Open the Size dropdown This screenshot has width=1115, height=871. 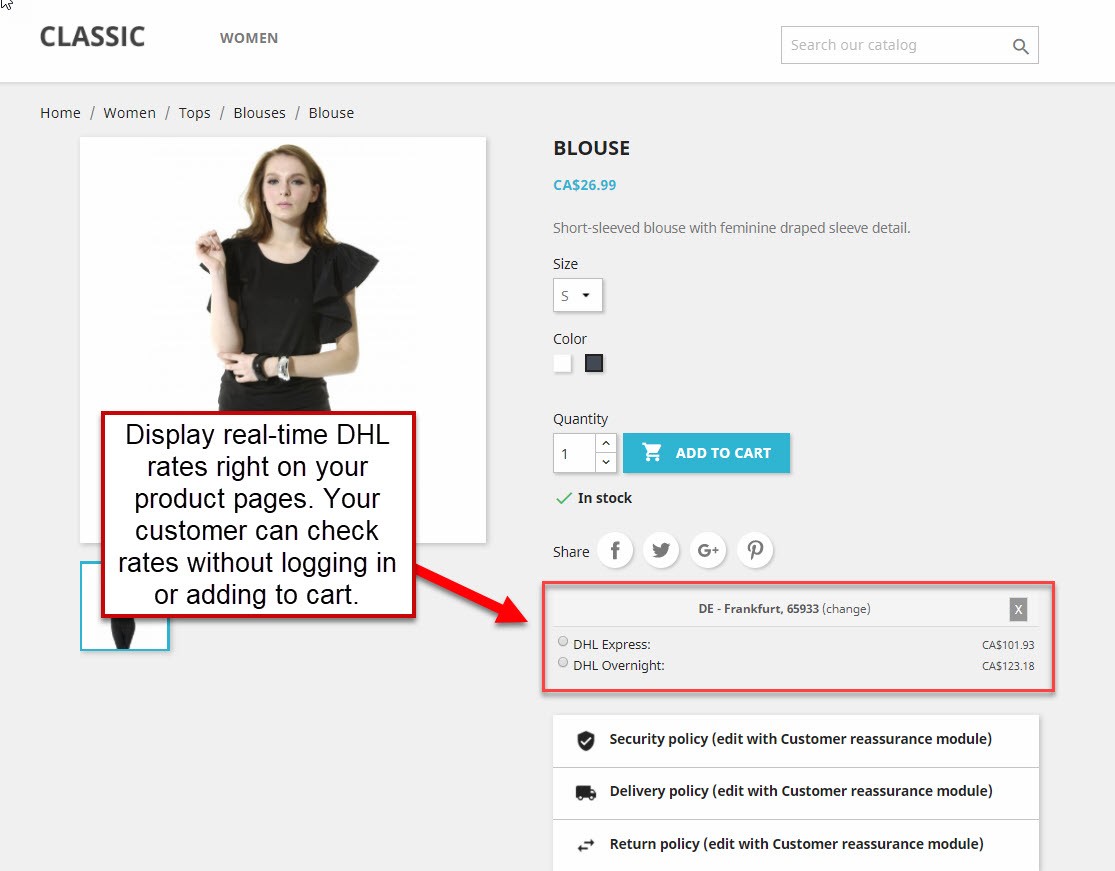tap(577, 295)
